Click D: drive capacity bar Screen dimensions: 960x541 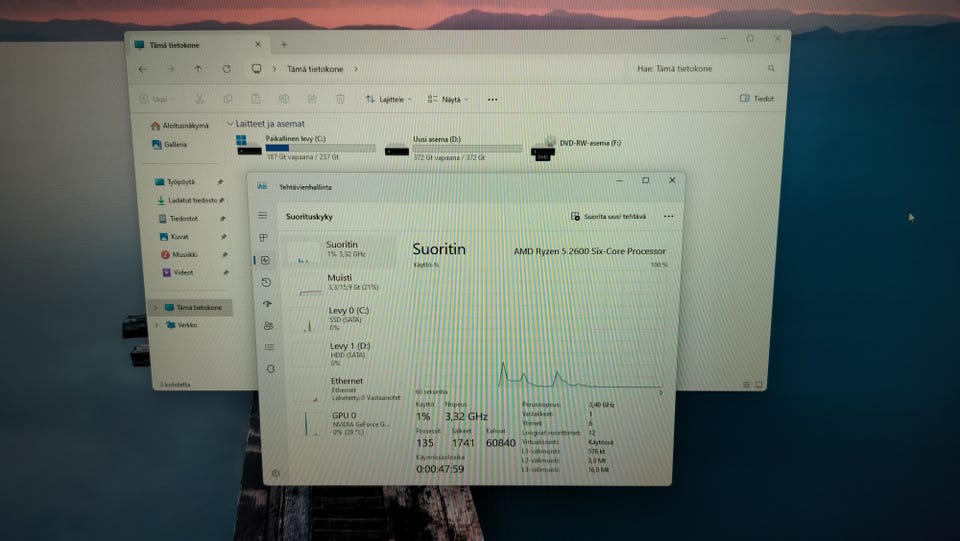pyautogui.click(x=468, y=148)
